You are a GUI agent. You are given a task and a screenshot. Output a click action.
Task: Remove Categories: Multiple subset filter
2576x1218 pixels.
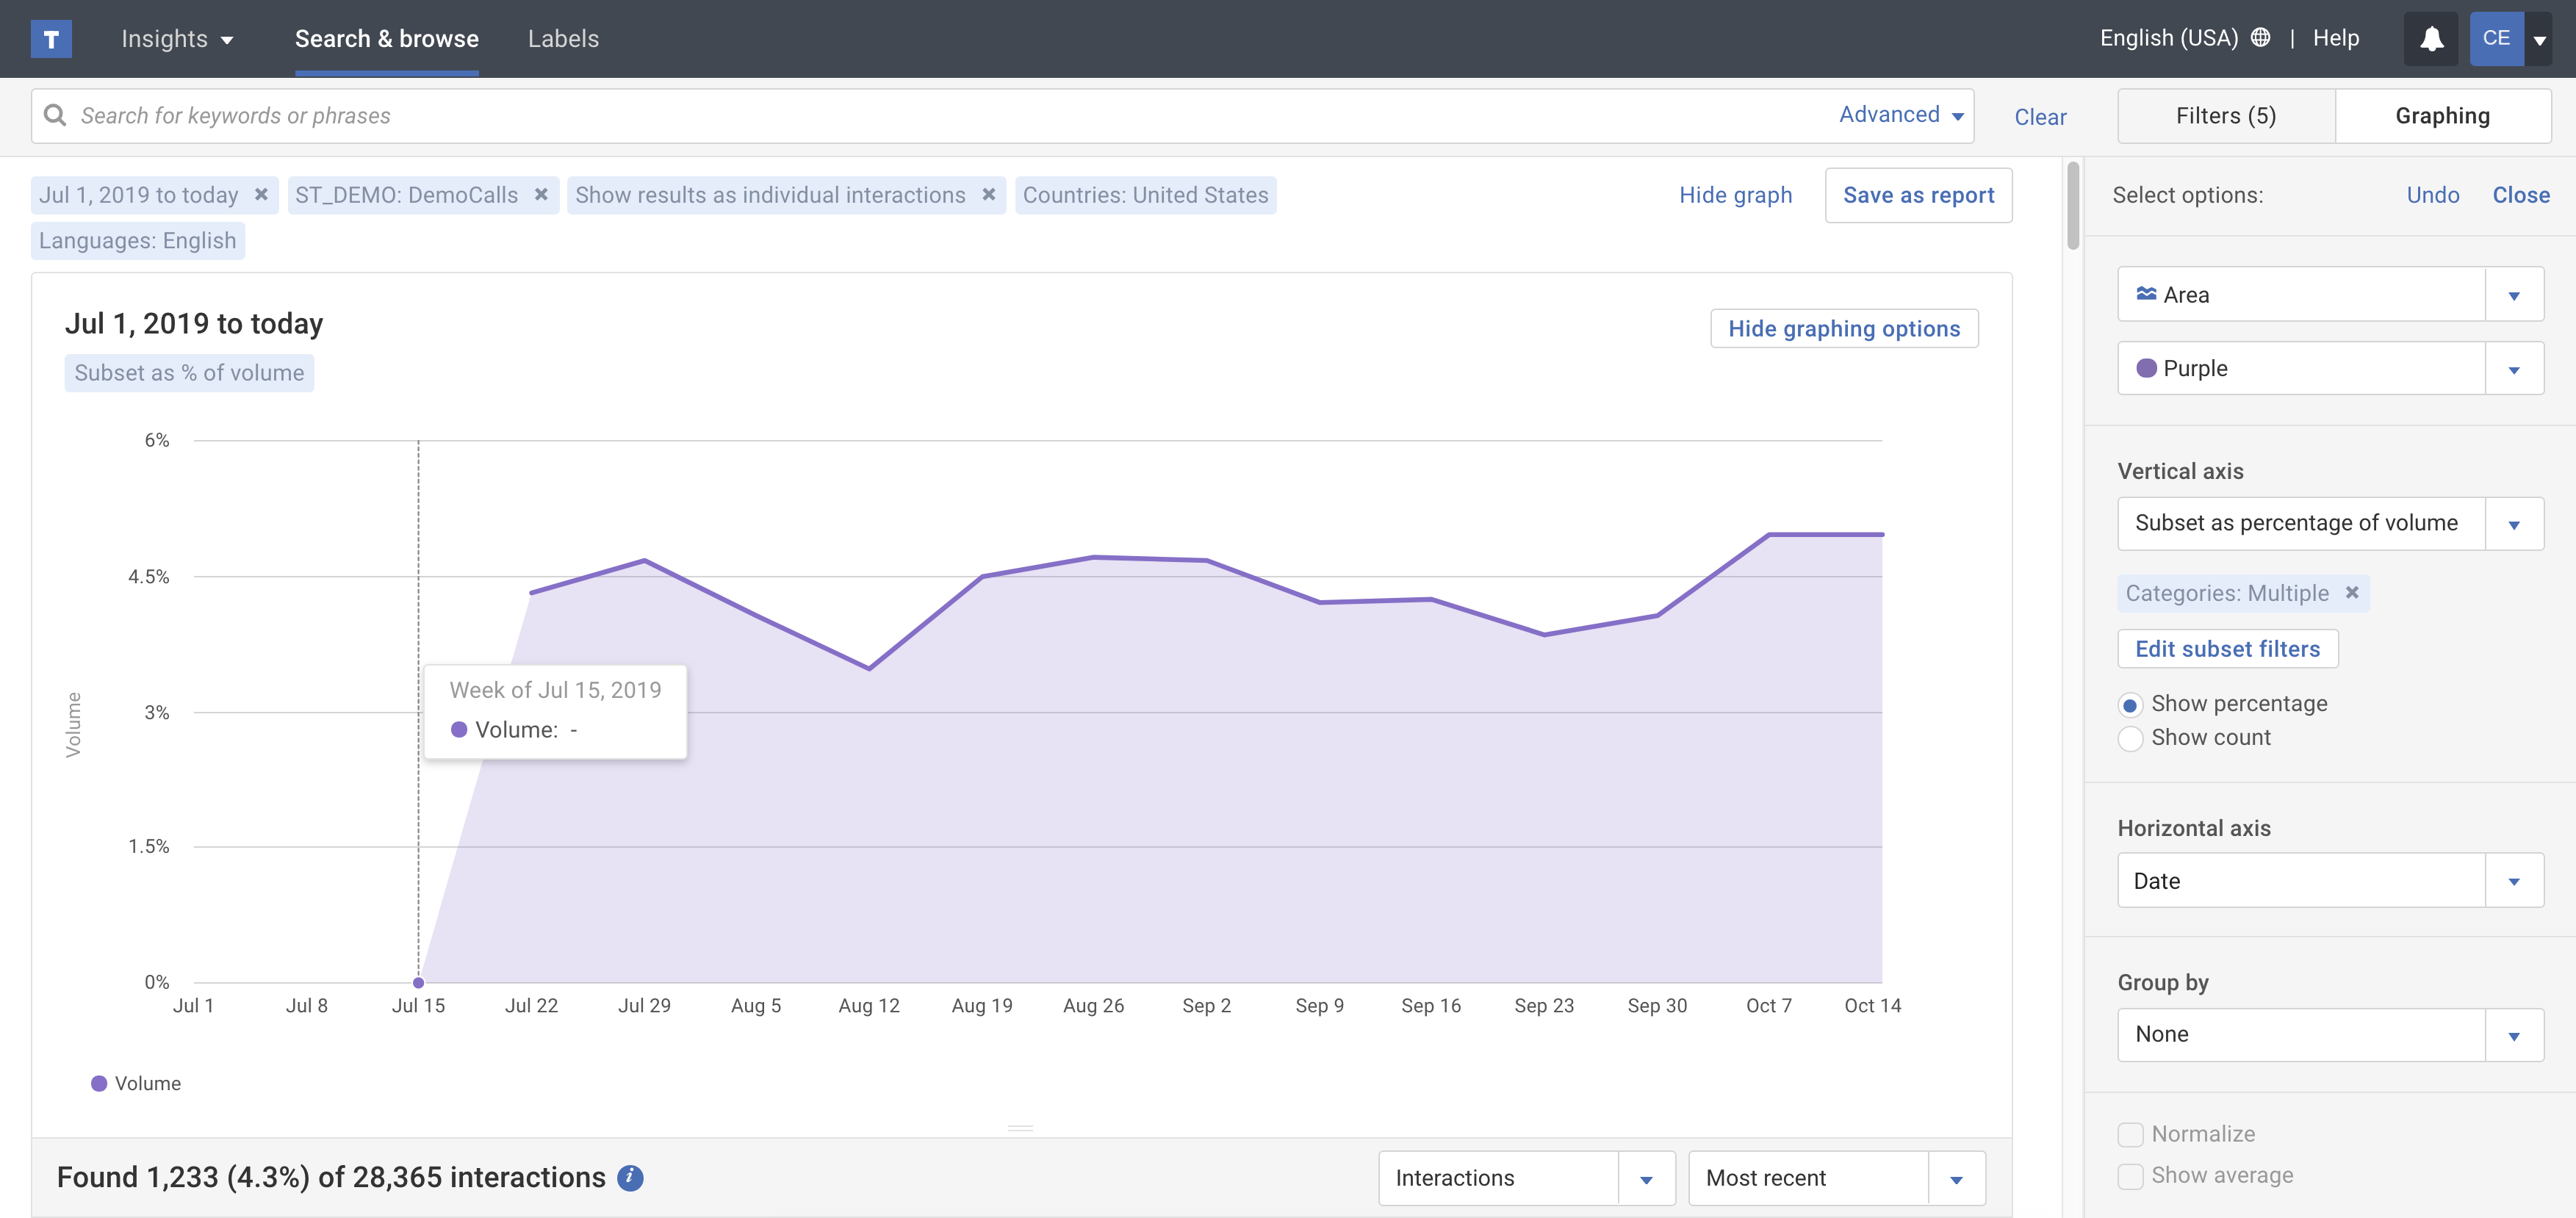click(2352, 593)
